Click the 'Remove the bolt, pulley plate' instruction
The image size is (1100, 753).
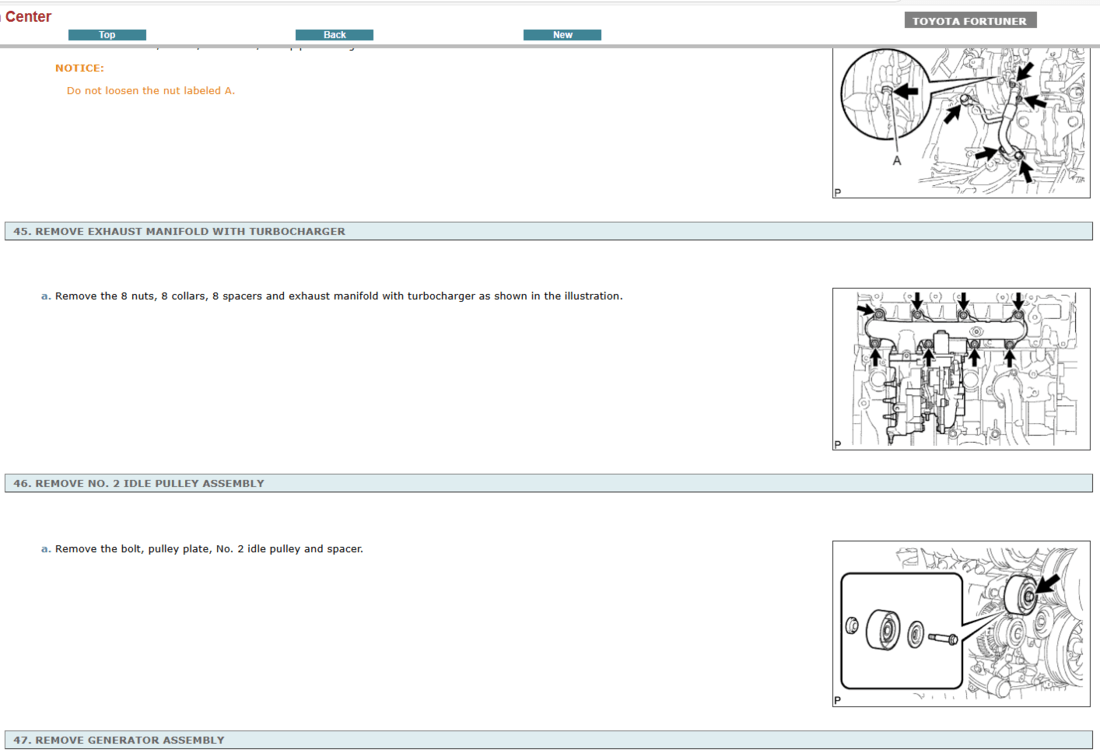(x=209, y=549)
